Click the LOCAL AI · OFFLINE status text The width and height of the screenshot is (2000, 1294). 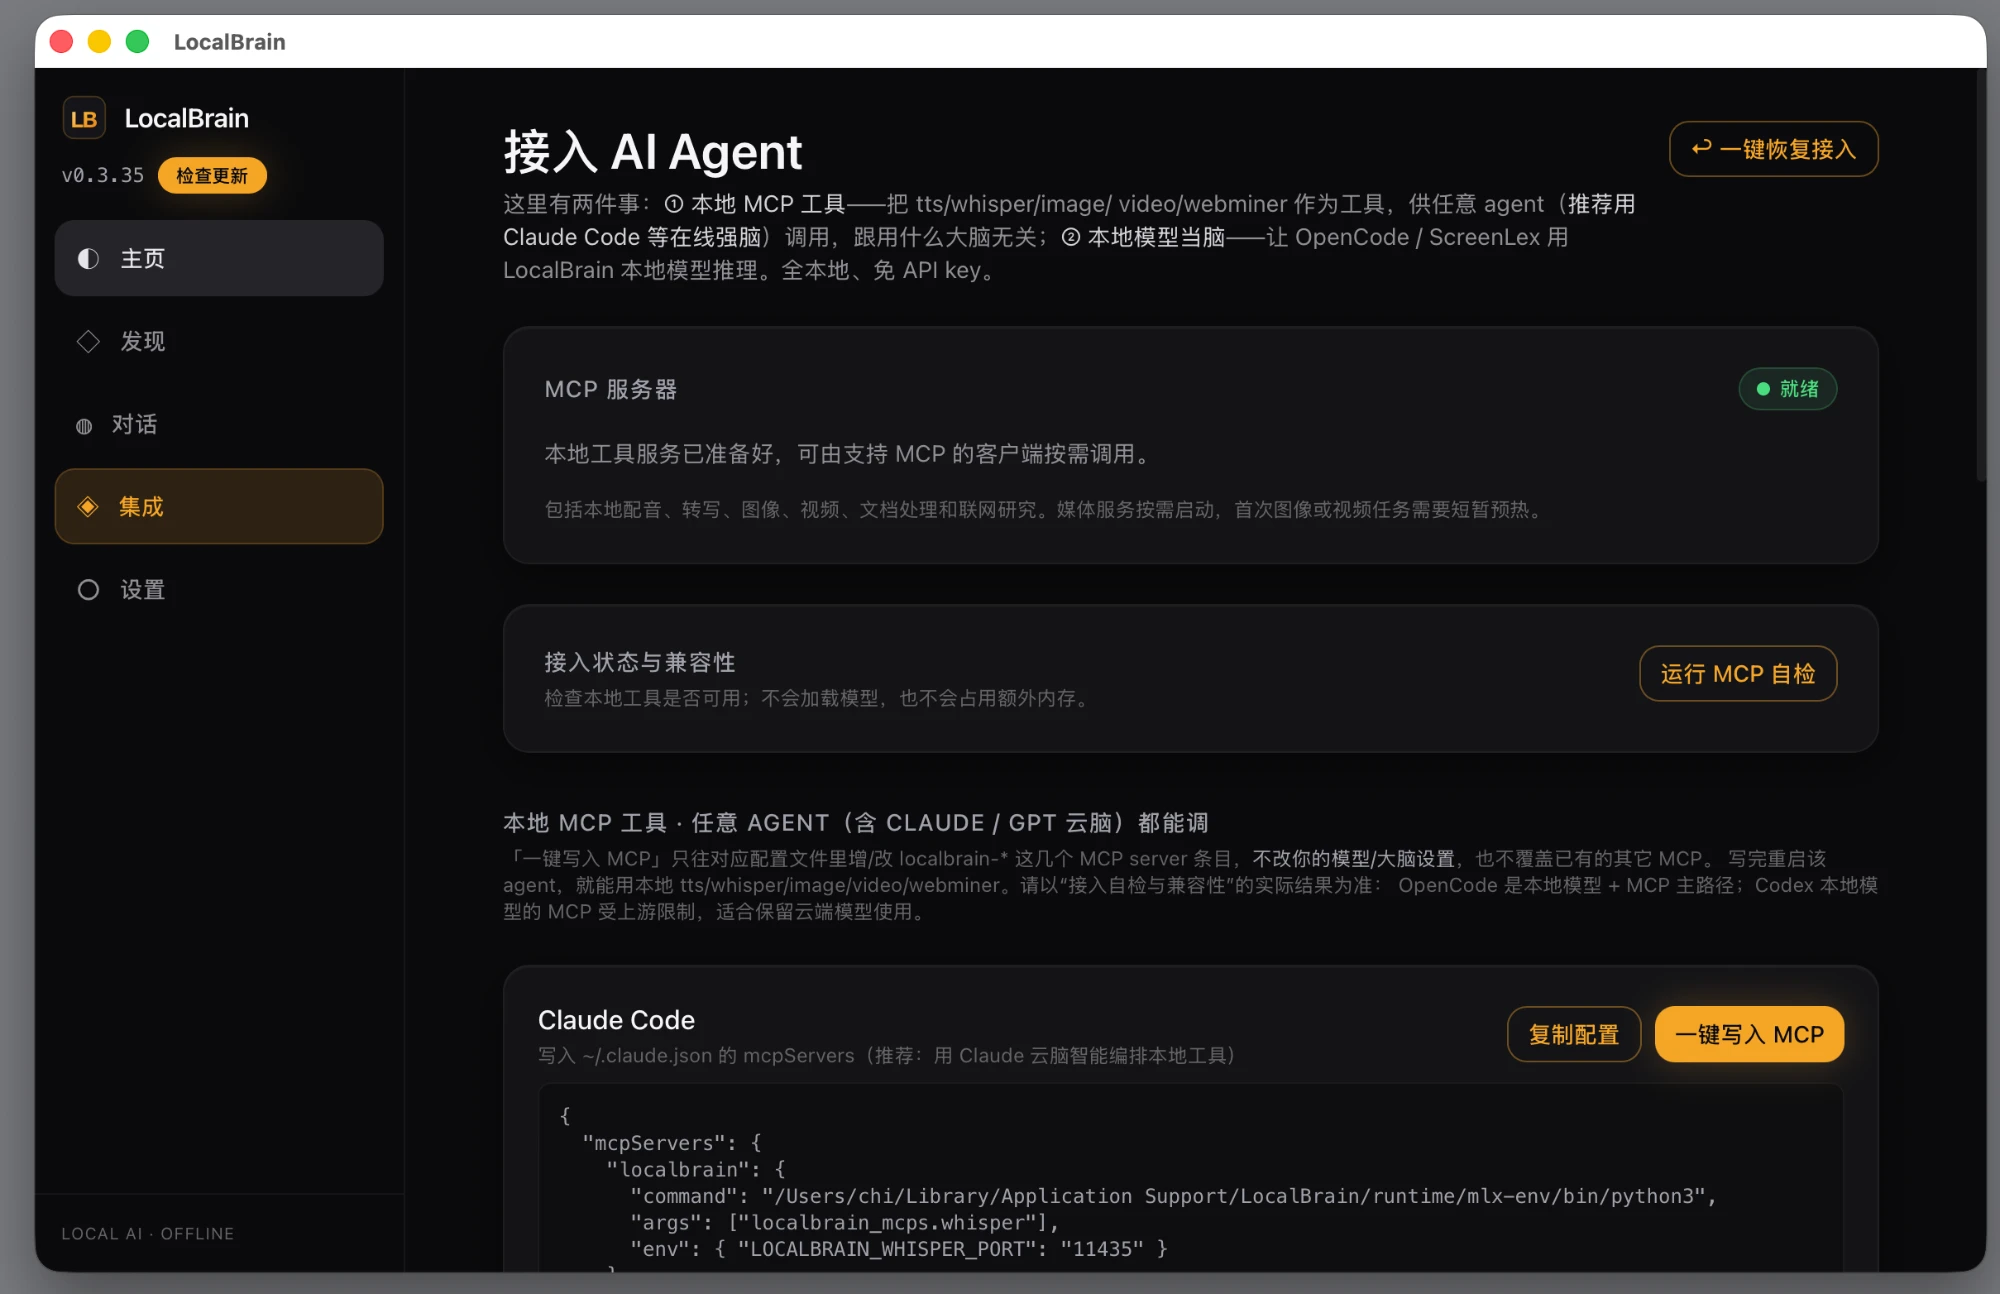[x=148, y=1234]
